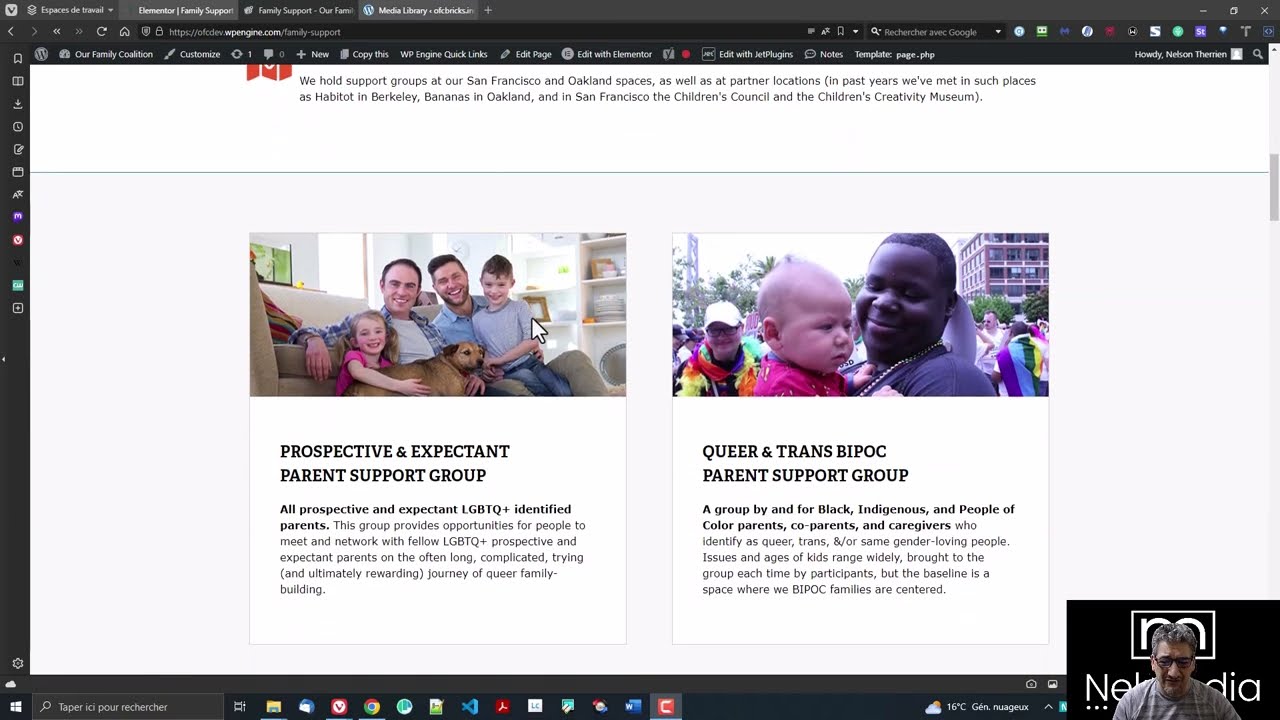Open the Howdy, Nelson Therrien account menu
The width and height of the screenshot is (1280, 720).
tap(1188, 54)
